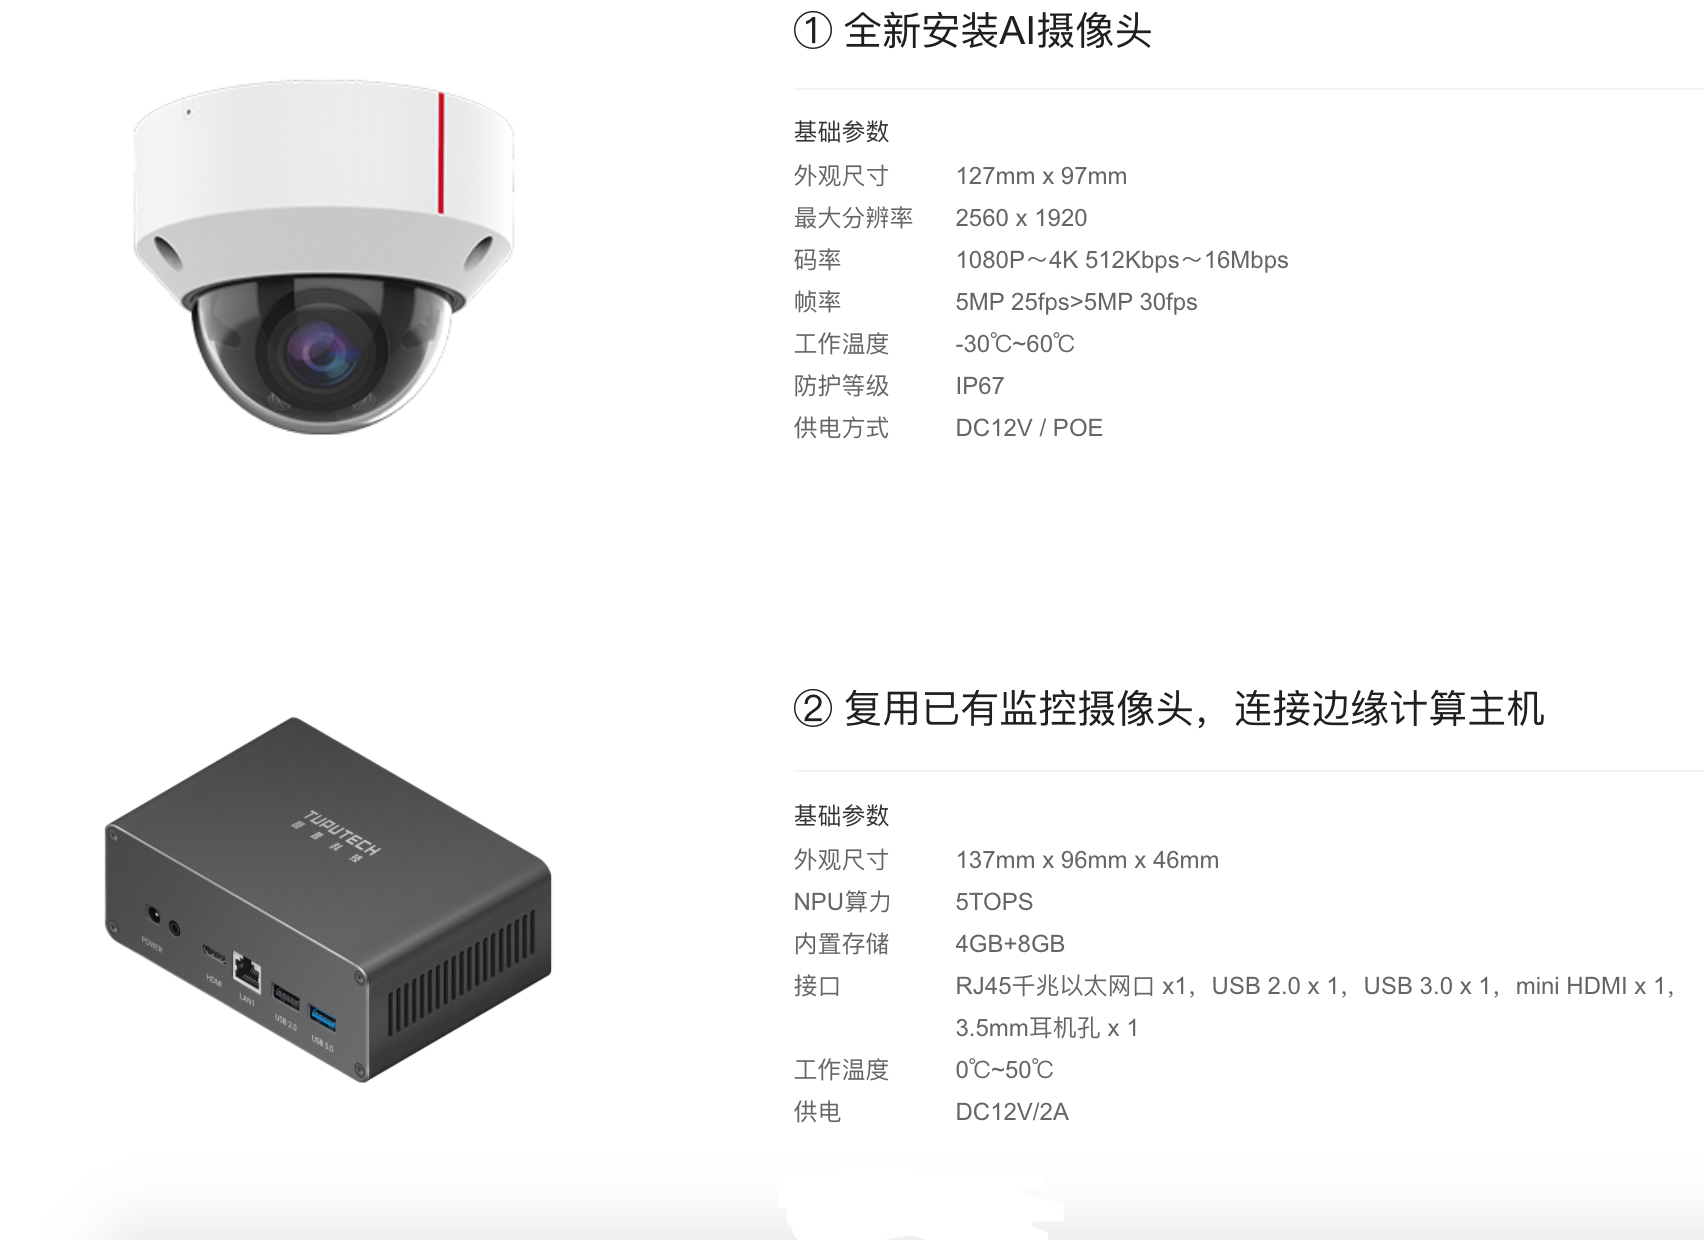Click the DC12V/2A power supply value
Image resolution: width=1704 pixels, height=1240 pixels.
coord(1012,1112)
